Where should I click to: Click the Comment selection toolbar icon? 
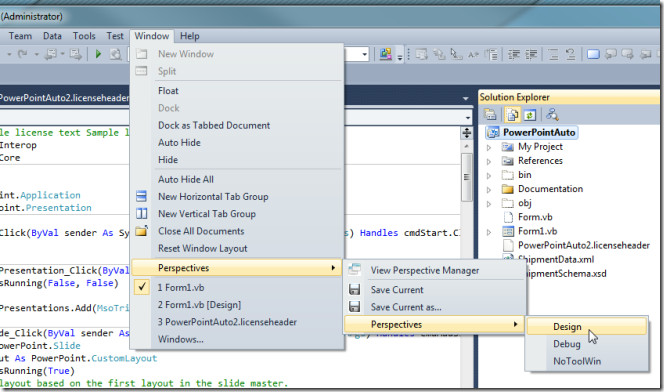[553, 54]
